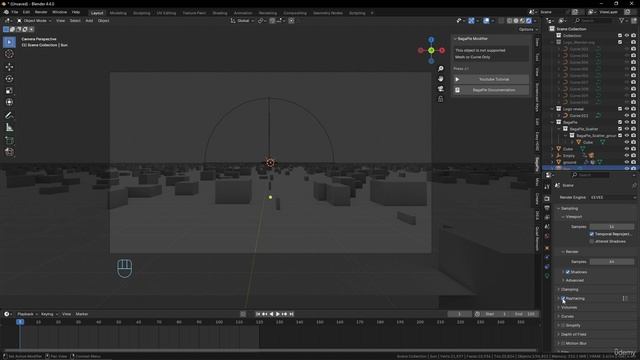Toggle Render Shadows checkbox
Image resolution: width=640 pixels, height=360 pixels.
click(x=568, y=272)
